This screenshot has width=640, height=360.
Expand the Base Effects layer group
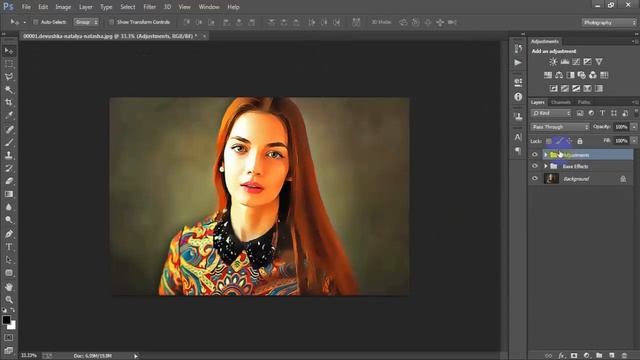pos(546,166)
